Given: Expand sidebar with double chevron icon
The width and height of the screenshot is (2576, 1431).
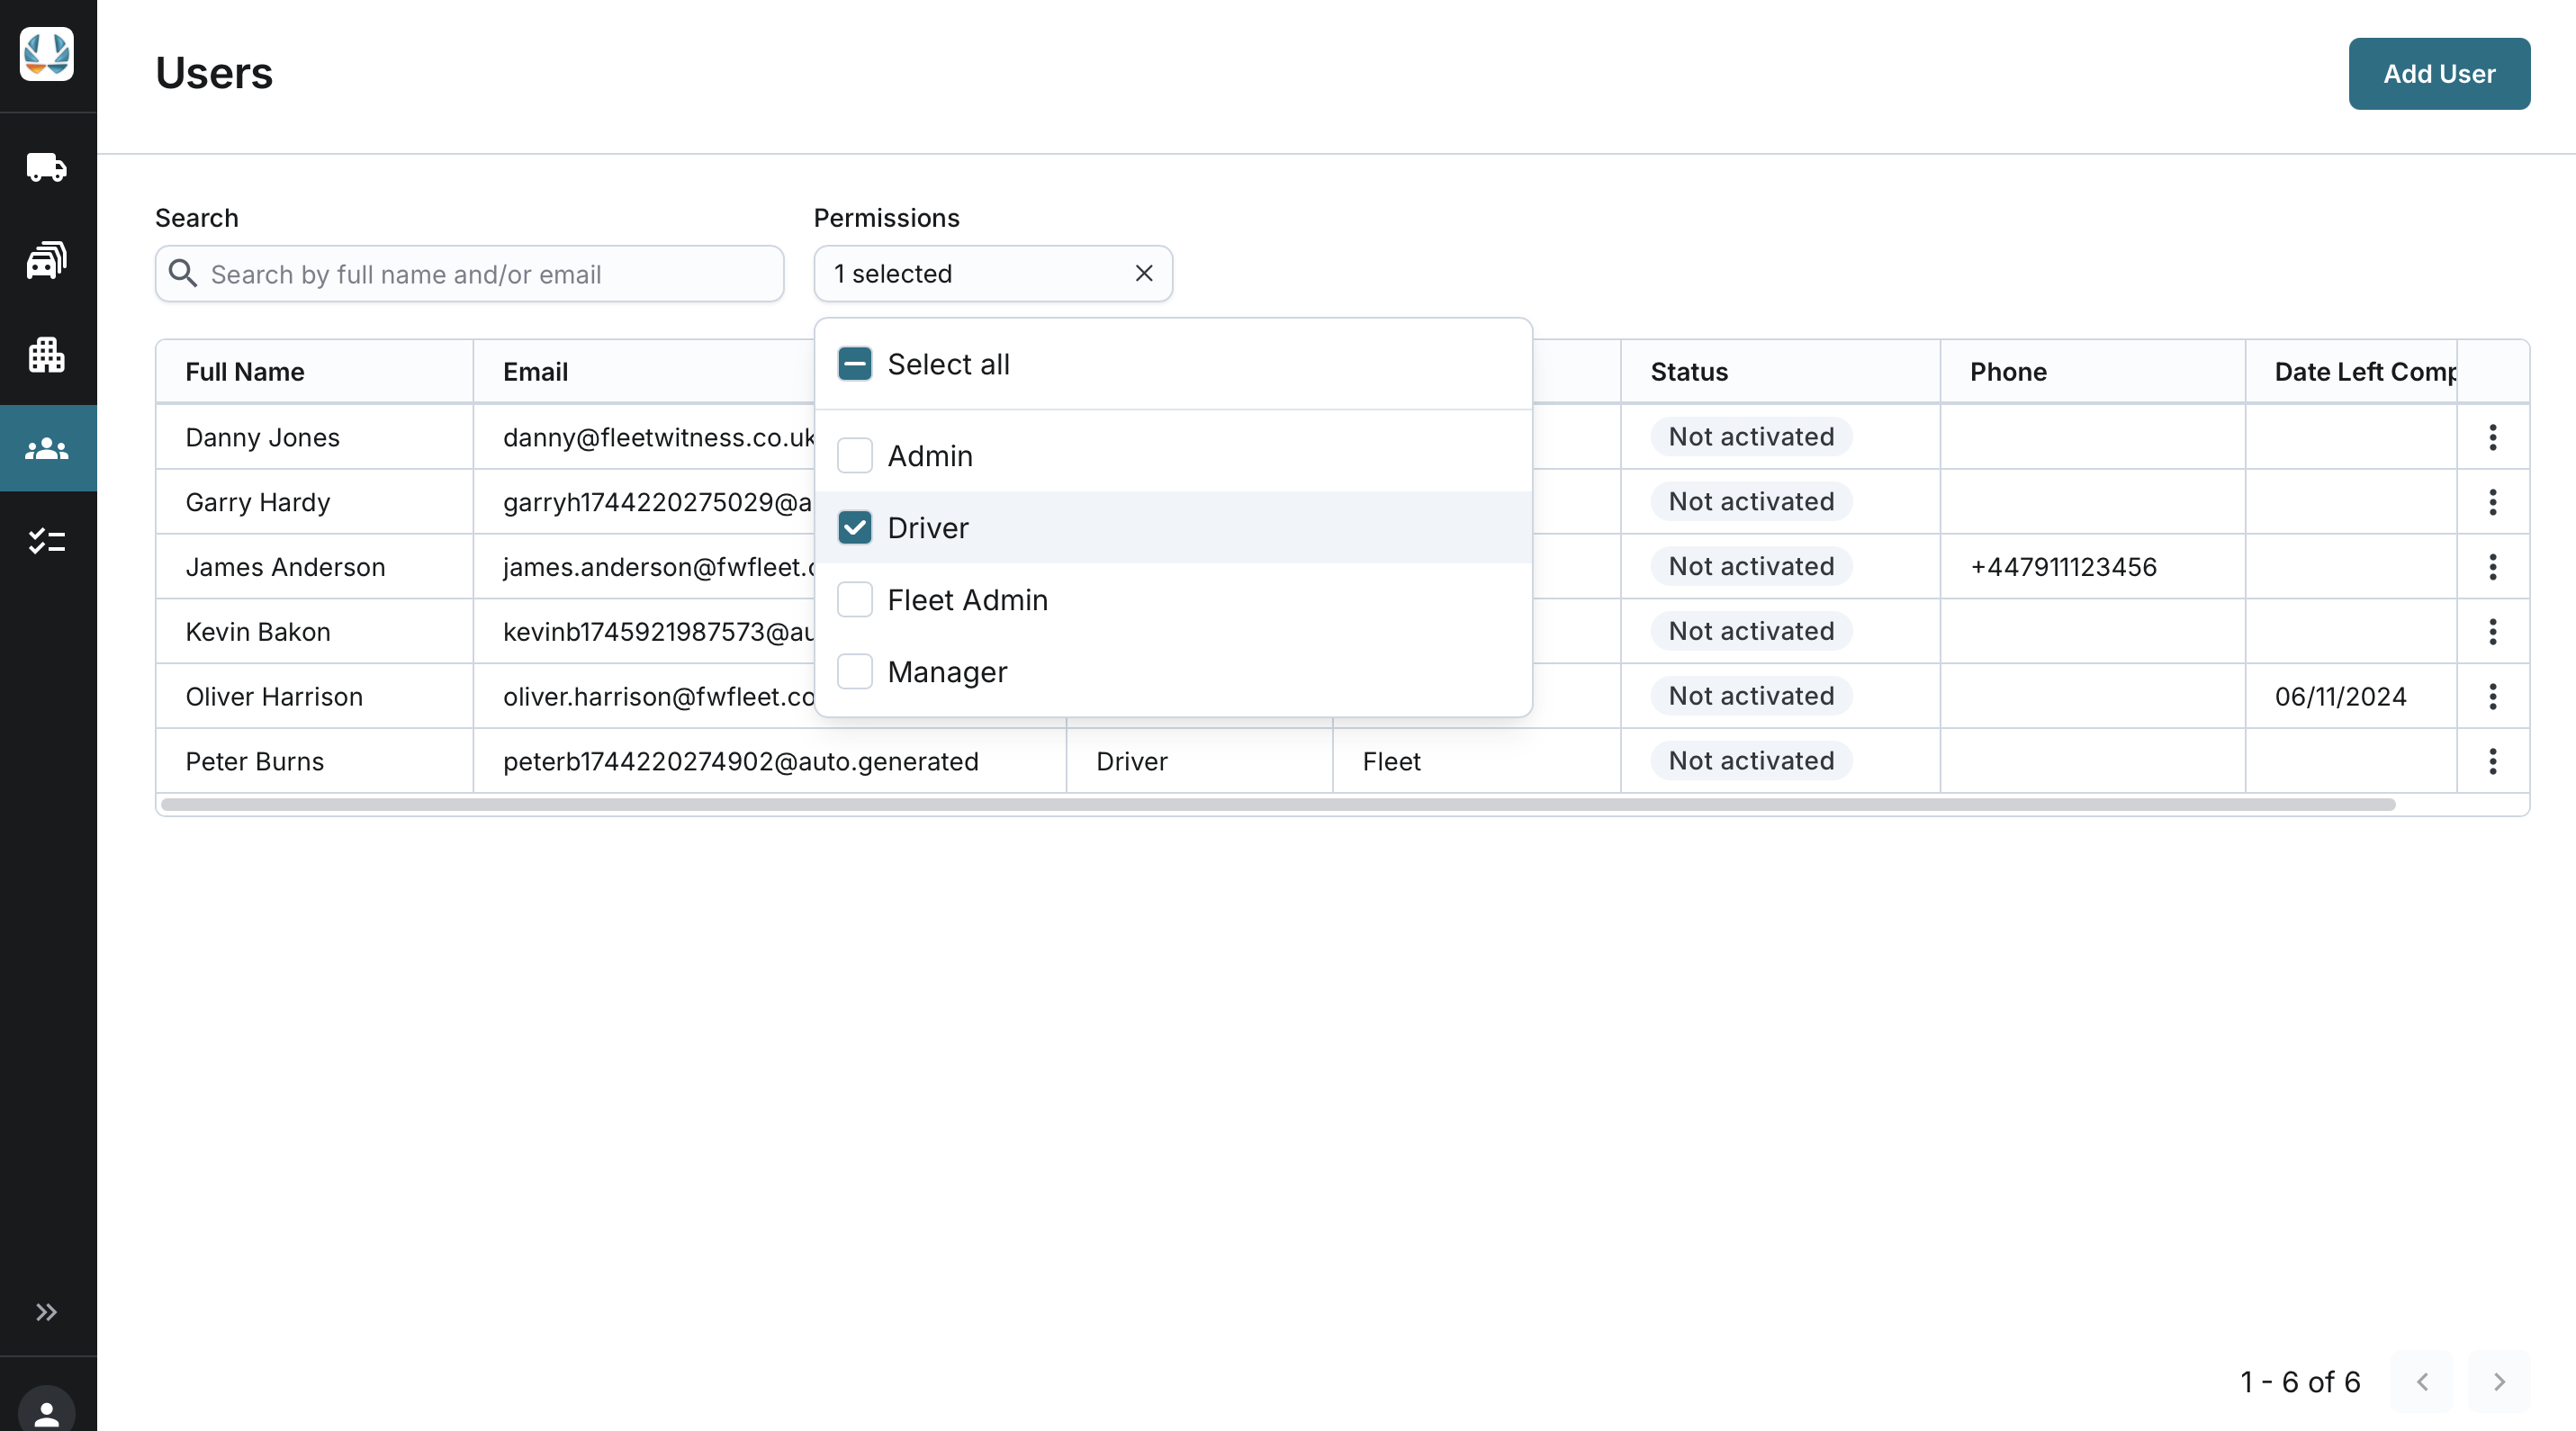Looking at the screenshot, I should (47, 1312).
